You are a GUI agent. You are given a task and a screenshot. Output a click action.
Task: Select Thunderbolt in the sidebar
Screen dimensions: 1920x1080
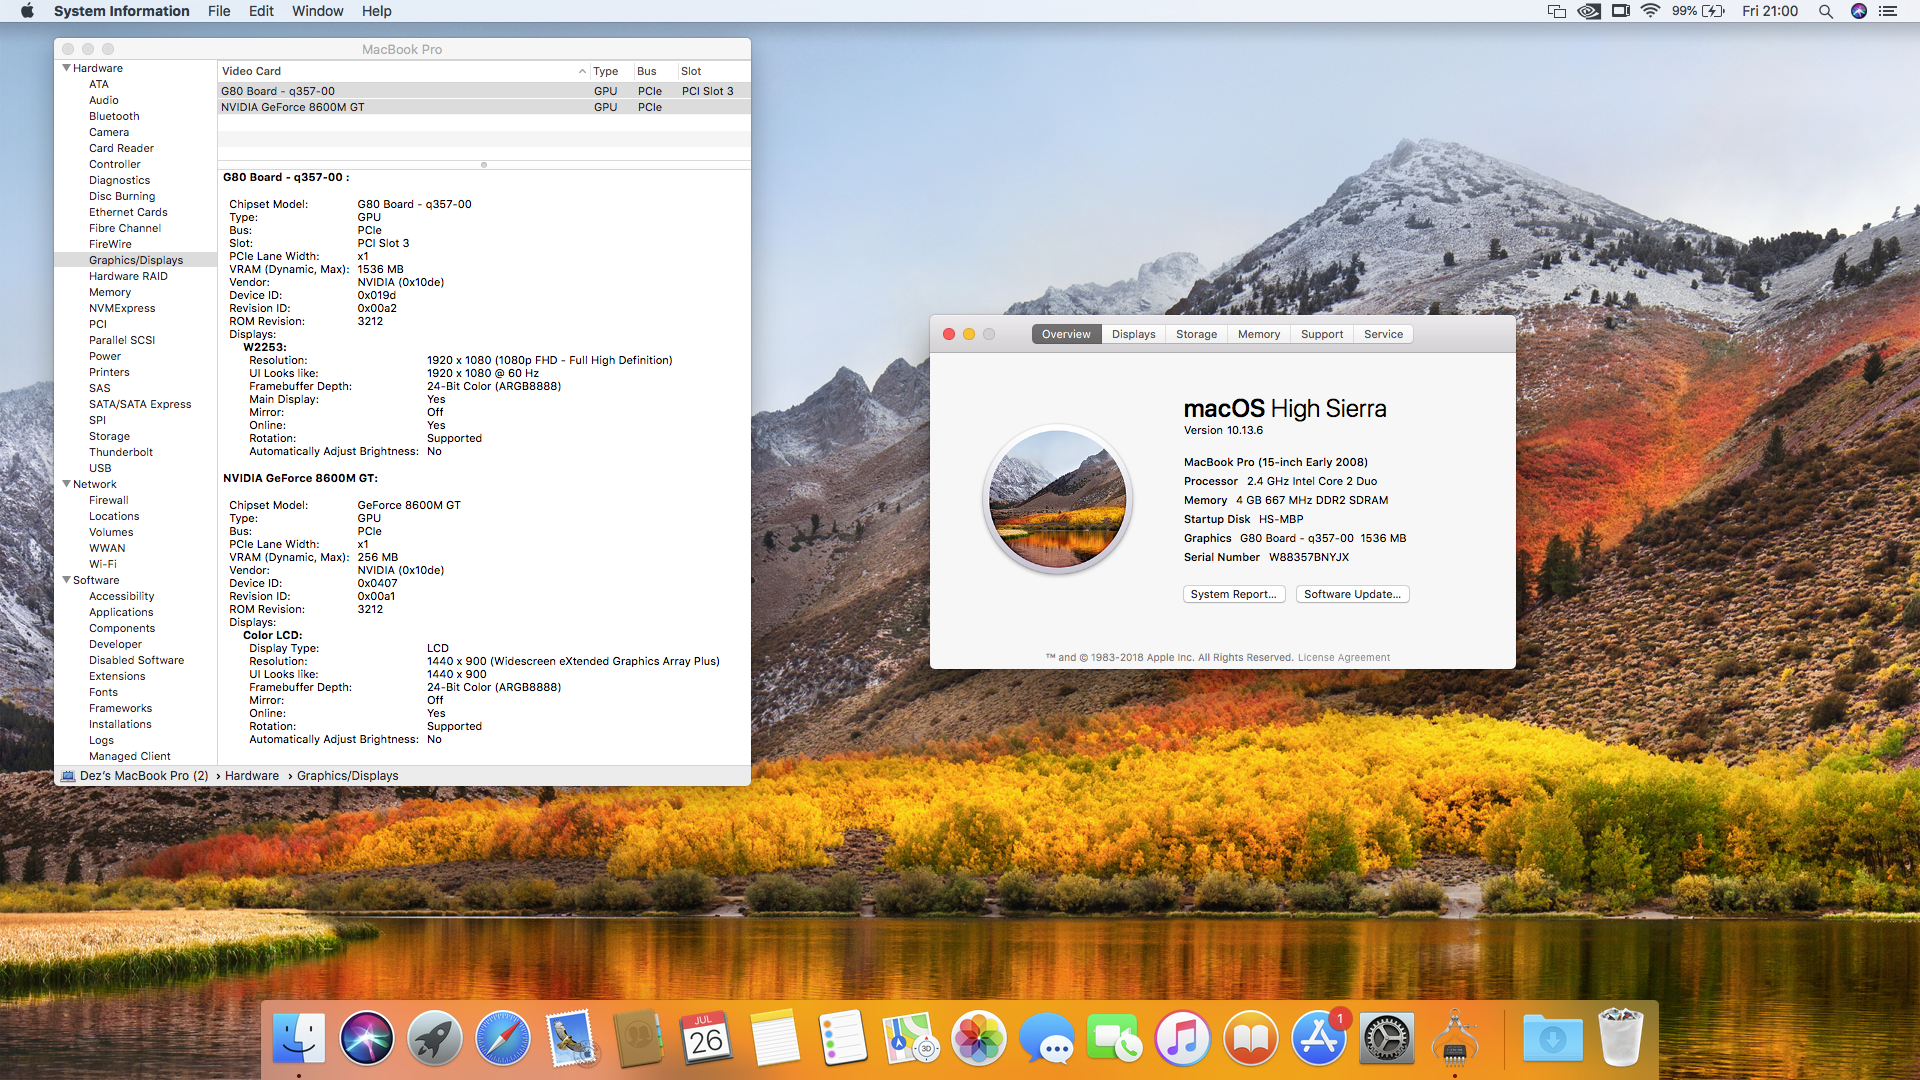pos(121,452)
